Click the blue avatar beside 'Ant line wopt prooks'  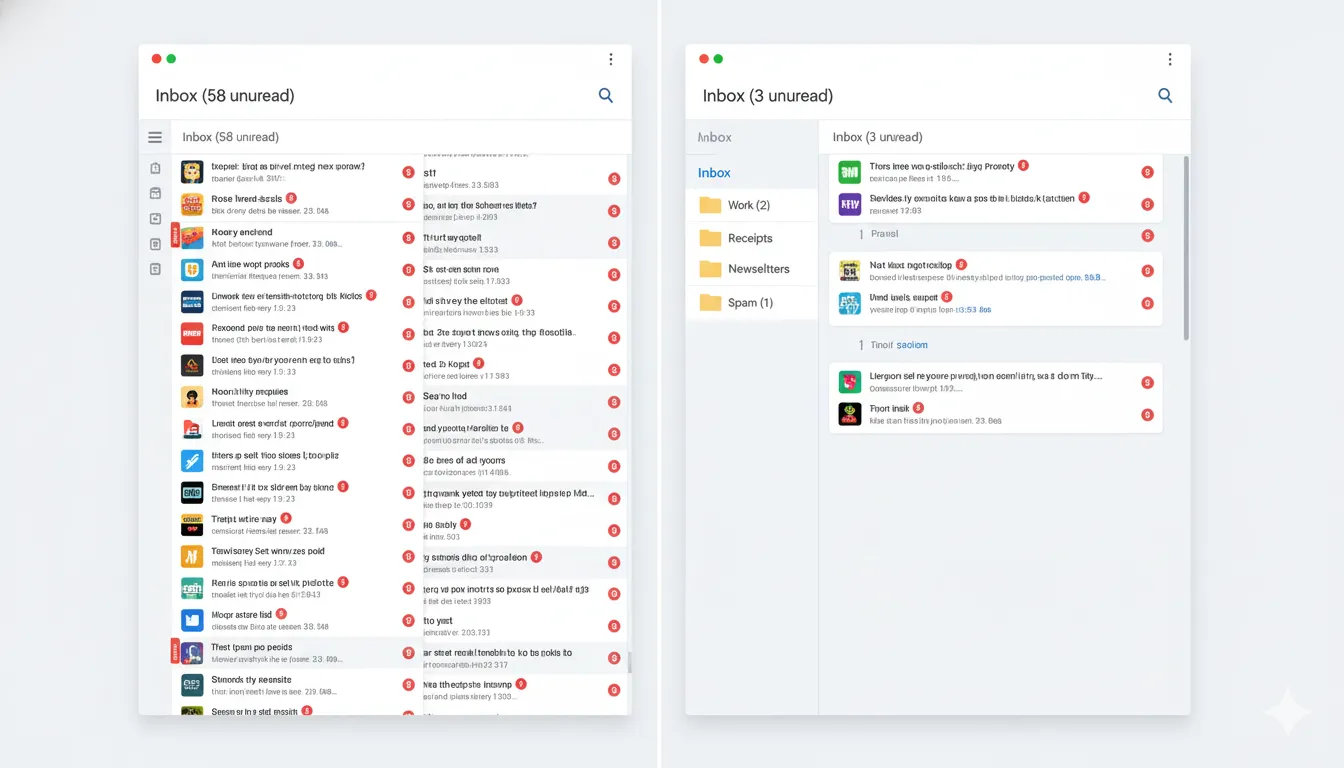[x=192, y=269]
